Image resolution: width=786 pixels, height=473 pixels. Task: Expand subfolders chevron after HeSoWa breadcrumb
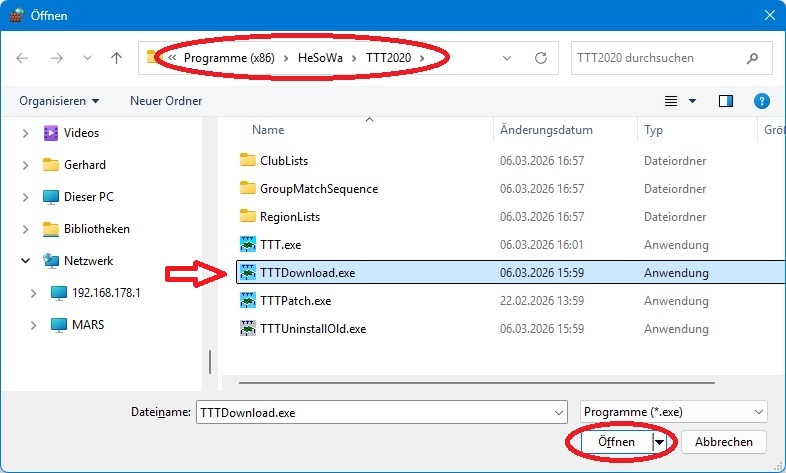tap(354, 58)
